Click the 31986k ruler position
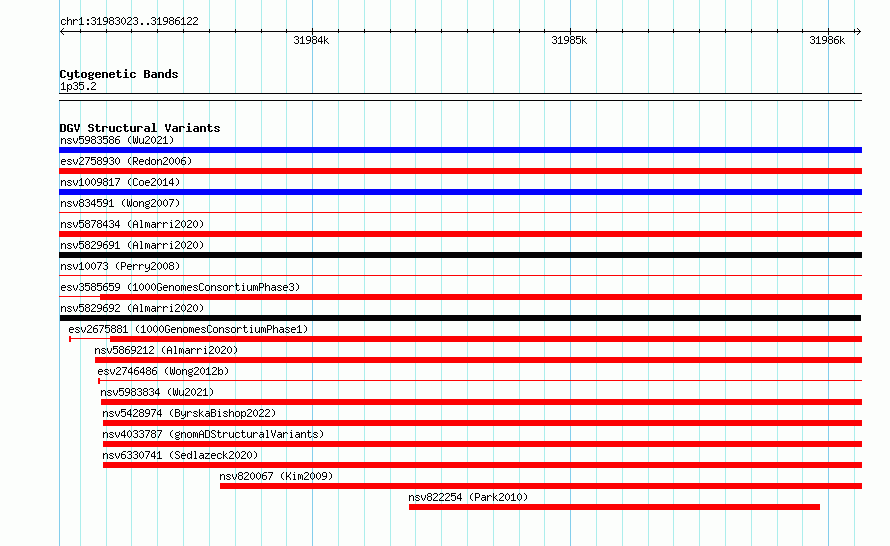This screenshot has width=890, height=546. click(x=827, y=40)
